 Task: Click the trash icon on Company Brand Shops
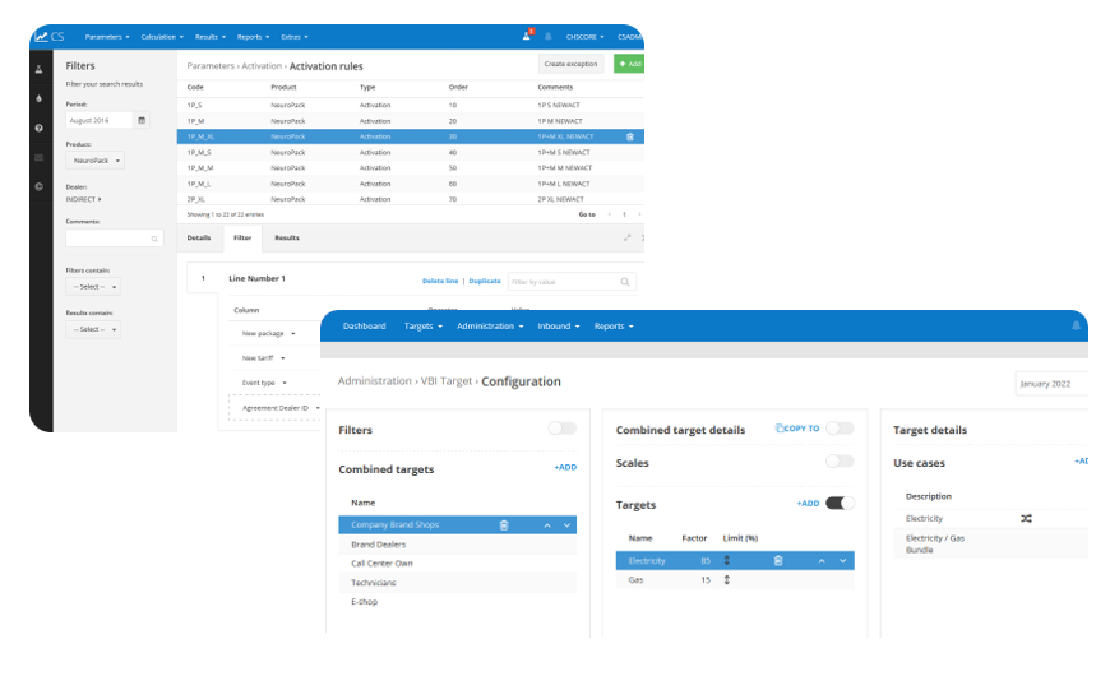[504, 525]
